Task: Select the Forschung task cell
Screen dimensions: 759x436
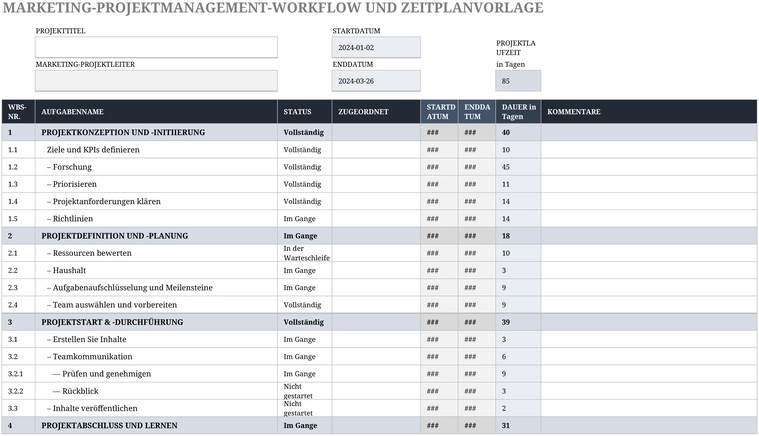Action: tap(156, 167)
